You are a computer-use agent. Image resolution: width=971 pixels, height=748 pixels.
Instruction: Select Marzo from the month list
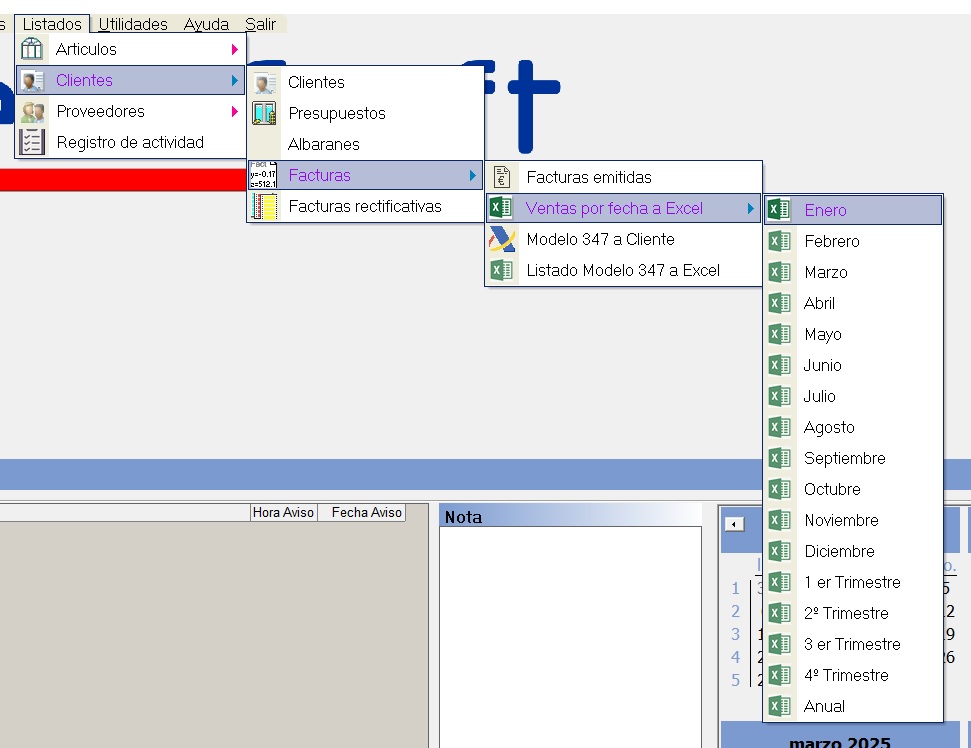click(x=825, y=272)
